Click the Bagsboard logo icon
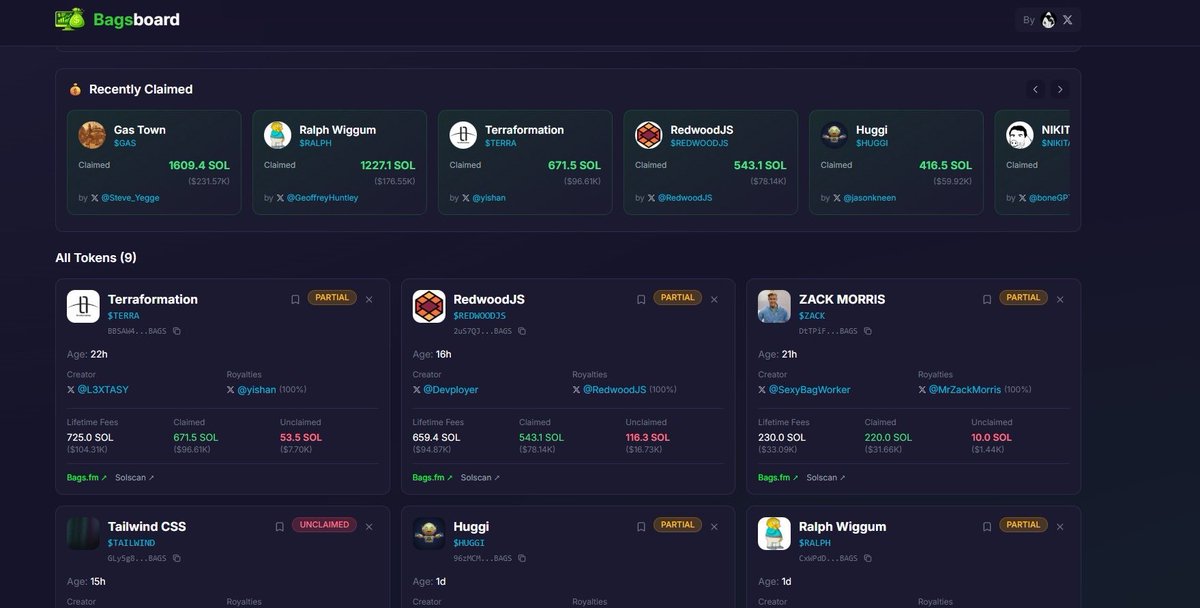The height and width of the screenshot is (608, 1200). (70, 19)
